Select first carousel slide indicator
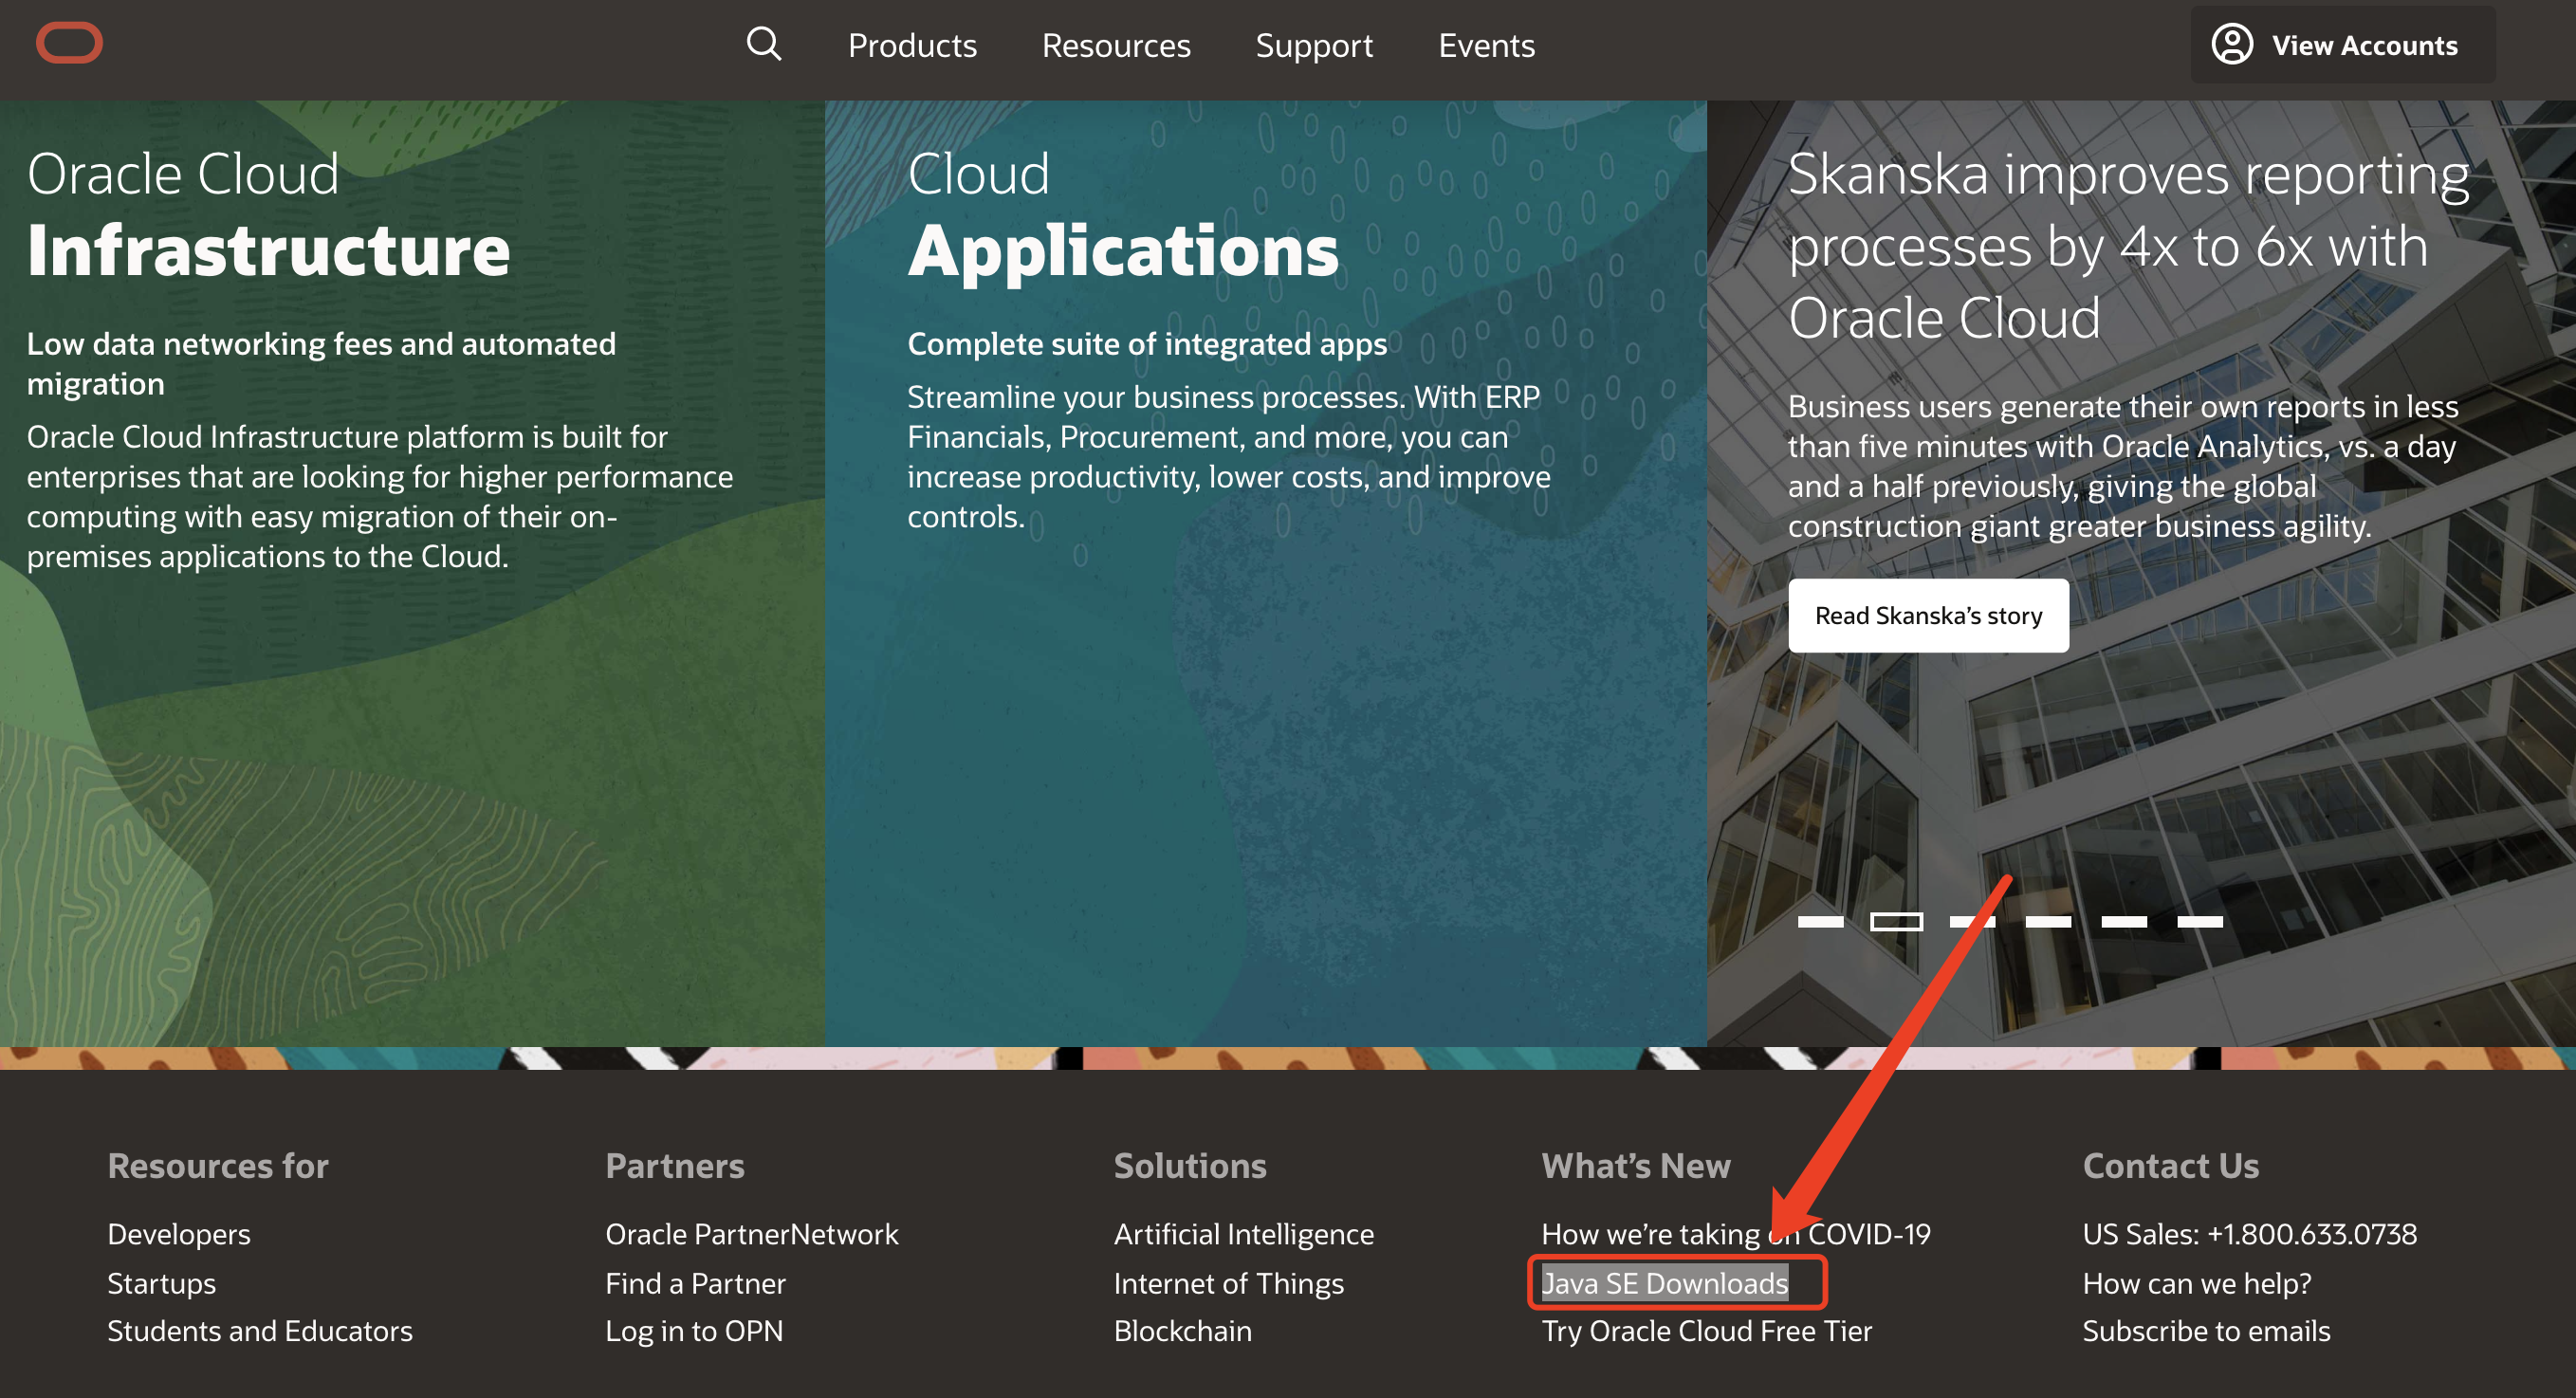 [x=1820, y=921]
